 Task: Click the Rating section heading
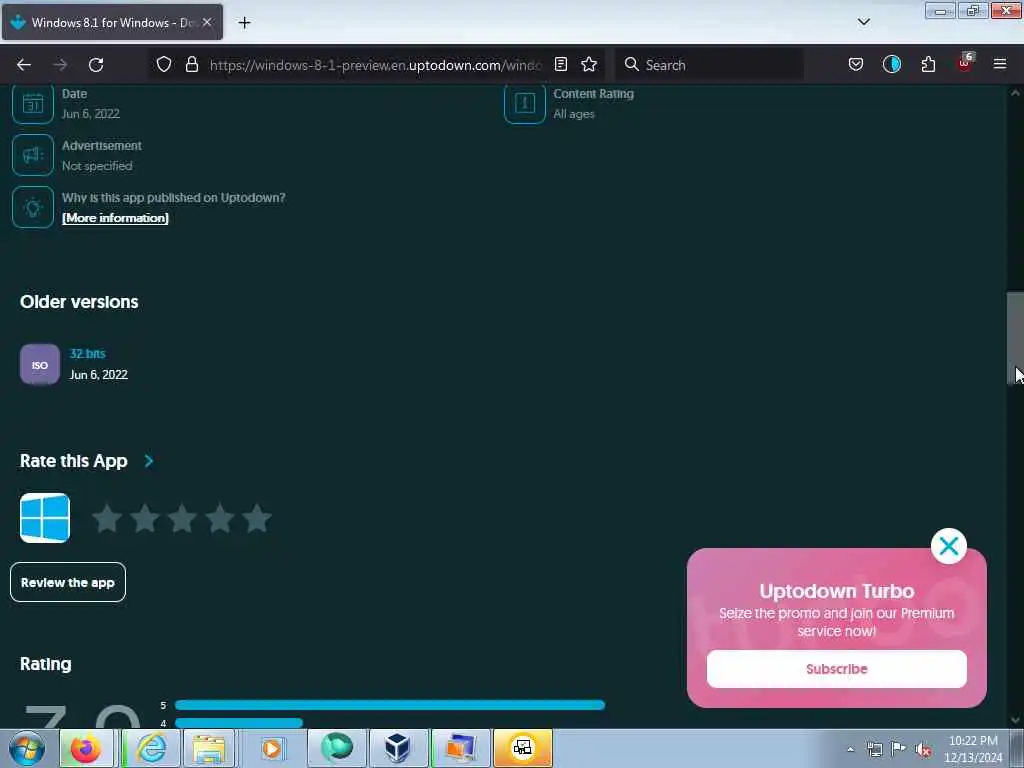pos(46,664)
